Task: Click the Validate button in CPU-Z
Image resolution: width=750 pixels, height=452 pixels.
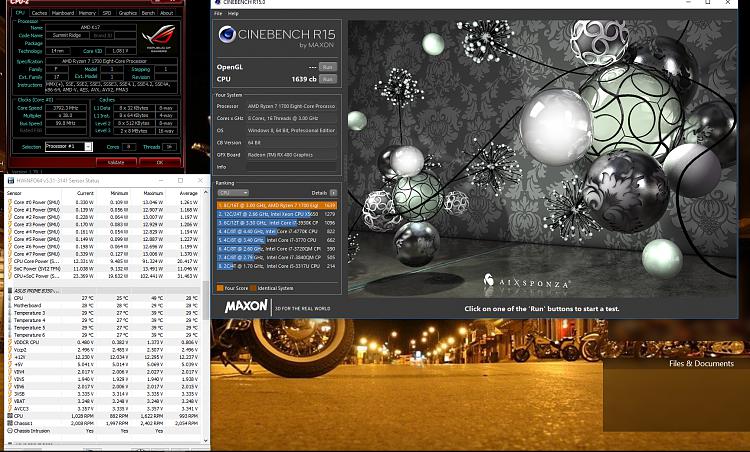Action: 116,163
